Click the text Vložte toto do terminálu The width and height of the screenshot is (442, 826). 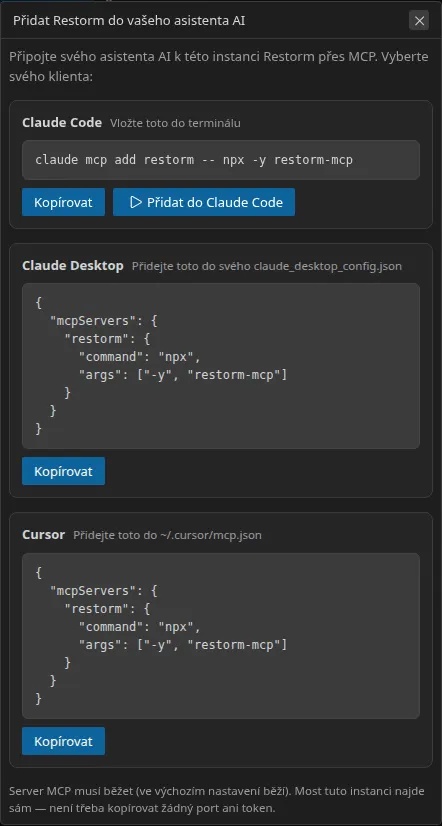coord(175,123)
